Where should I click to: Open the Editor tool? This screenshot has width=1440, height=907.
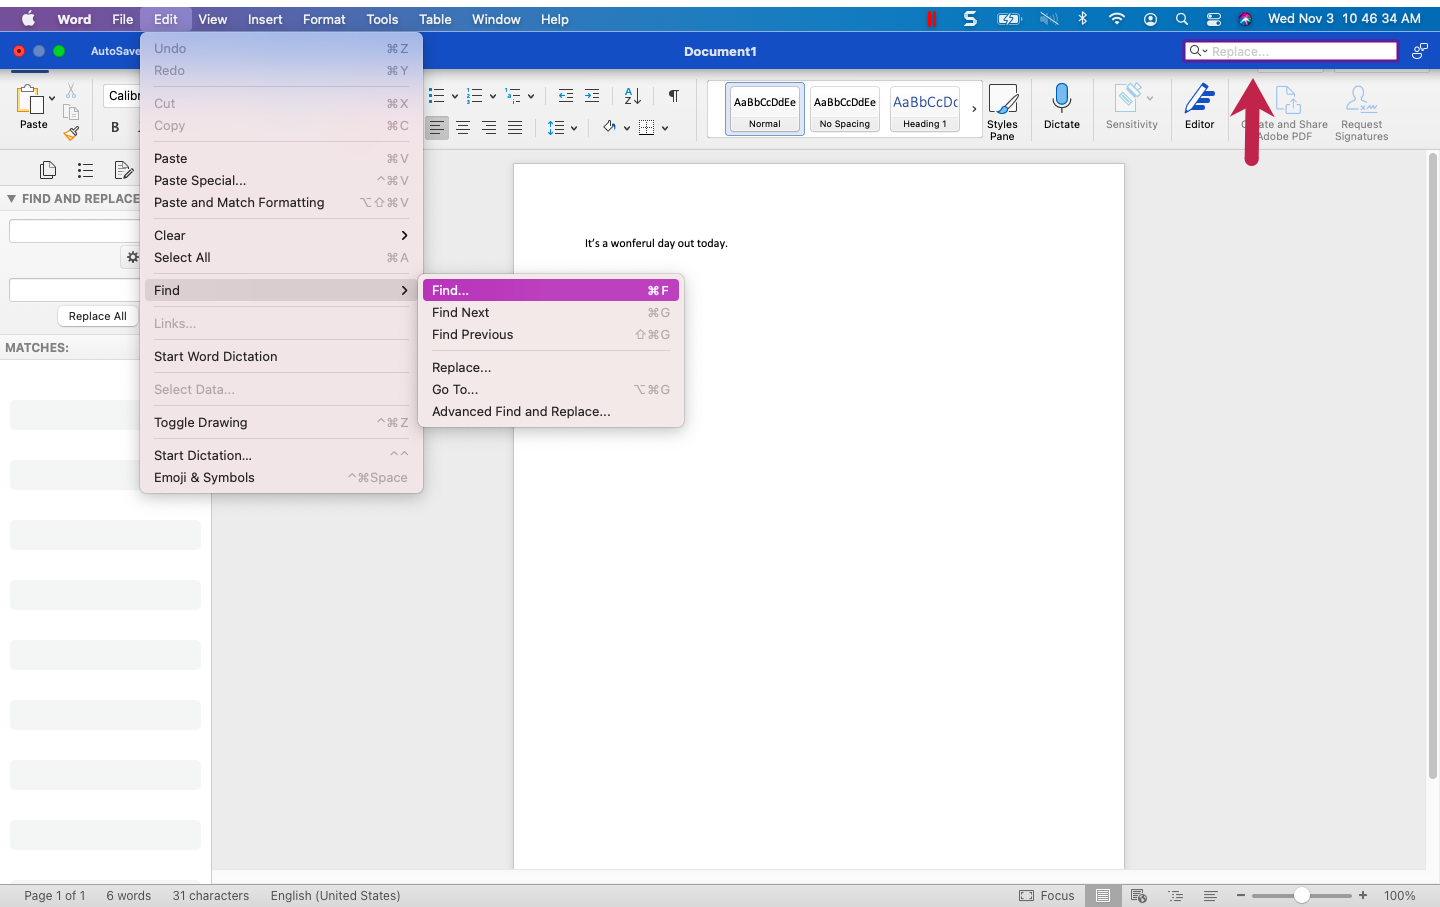click(x=1199, y=105)
